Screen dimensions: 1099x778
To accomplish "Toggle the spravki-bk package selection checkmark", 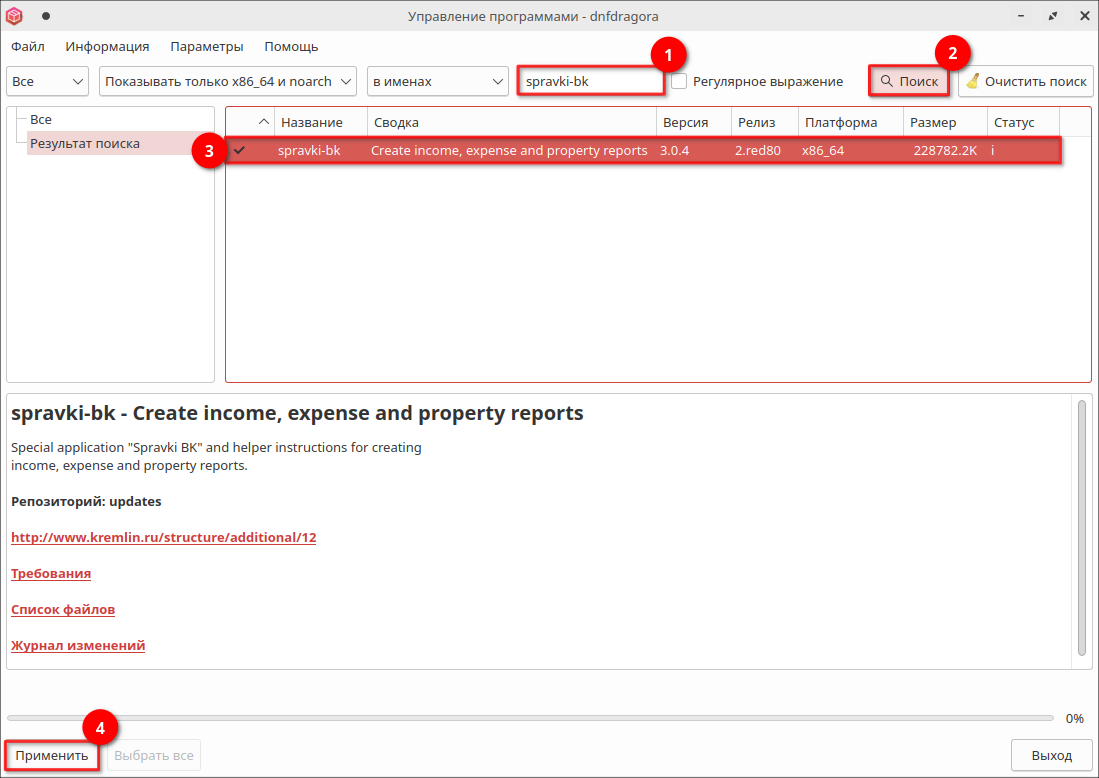I will (x=239, y=150).
